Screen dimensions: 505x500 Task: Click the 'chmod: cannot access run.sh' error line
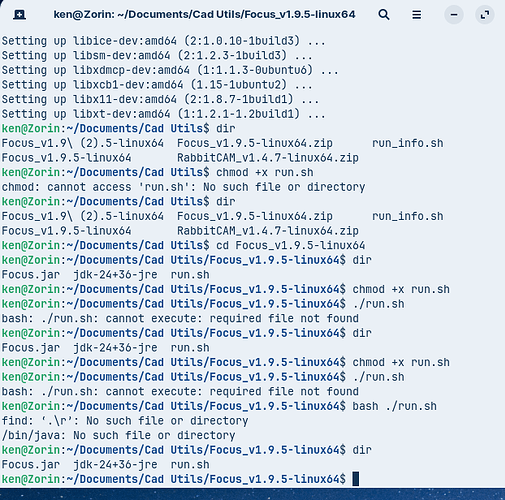click(183, 187)
